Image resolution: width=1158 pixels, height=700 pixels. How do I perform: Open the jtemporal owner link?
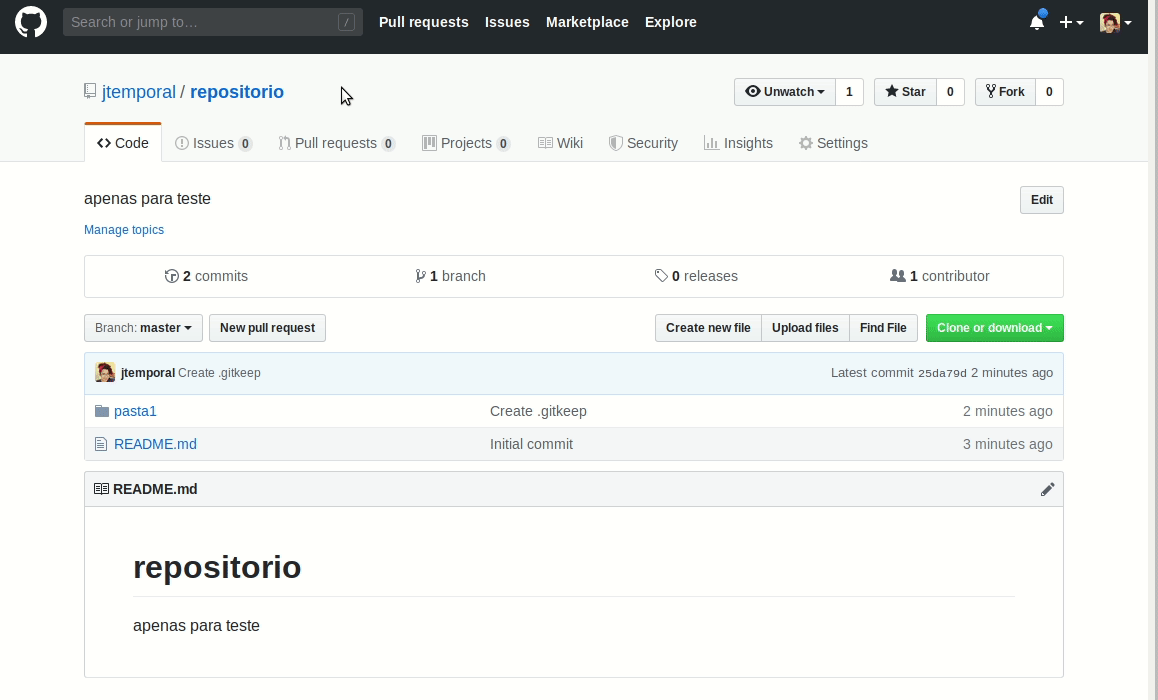pos(139,92)
